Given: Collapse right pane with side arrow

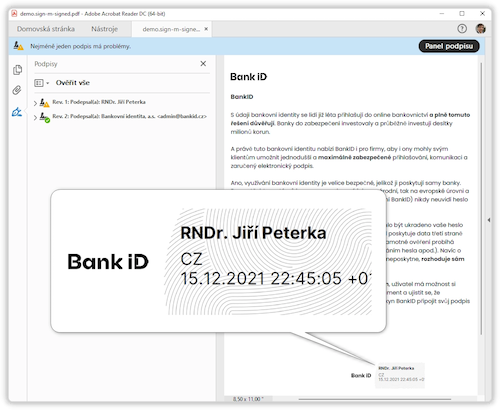Looking at the screenshot, I should 489,220.
